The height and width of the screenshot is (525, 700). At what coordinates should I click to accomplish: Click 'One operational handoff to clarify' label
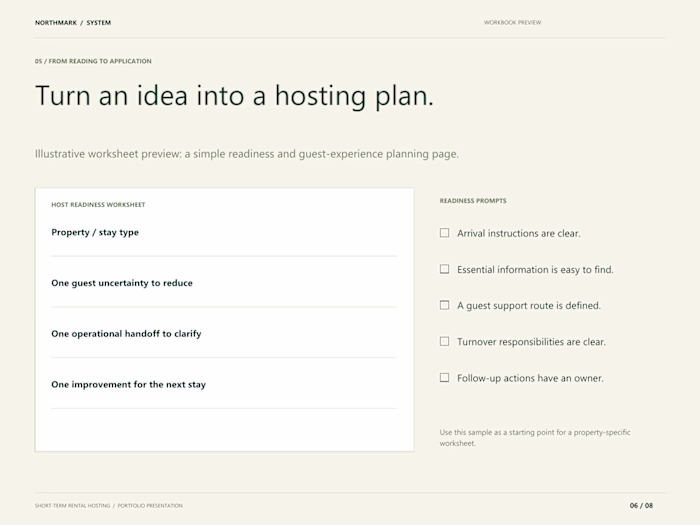click(126, 334)
